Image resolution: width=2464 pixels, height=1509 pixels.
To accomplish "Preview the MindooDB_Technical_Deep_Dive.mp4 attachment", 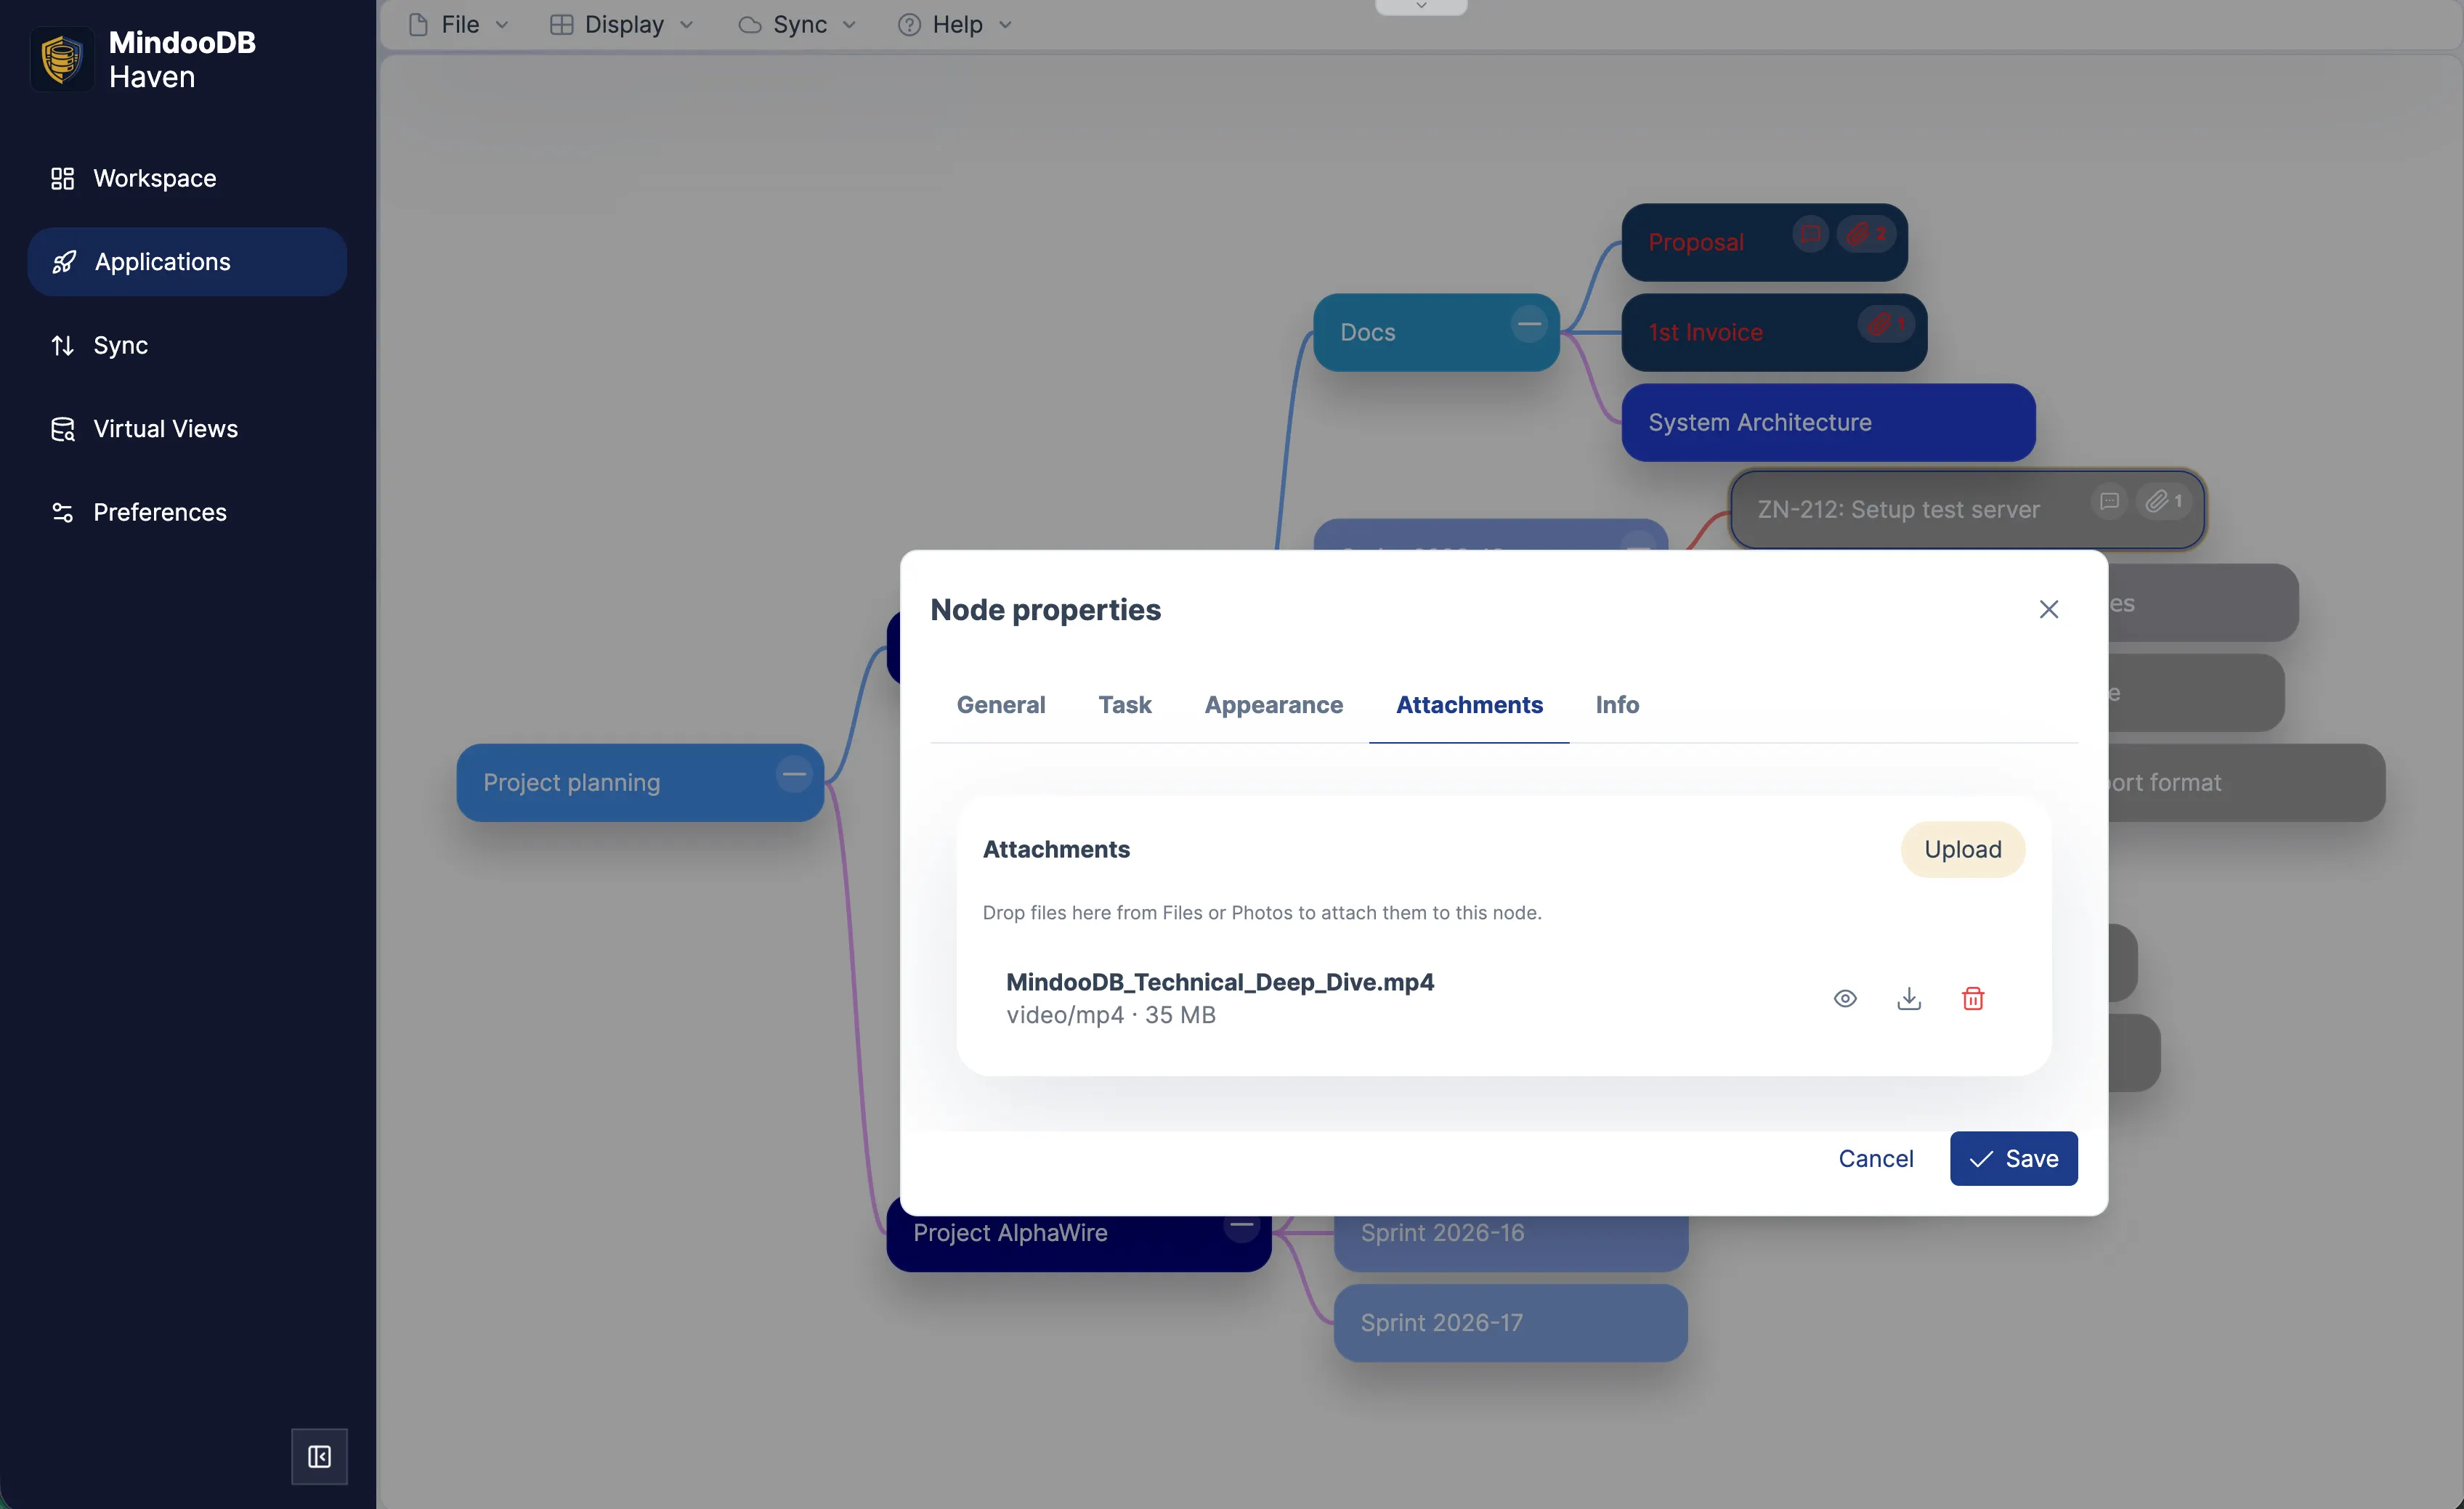I will pyautogui.click(x=1845, y=998).
